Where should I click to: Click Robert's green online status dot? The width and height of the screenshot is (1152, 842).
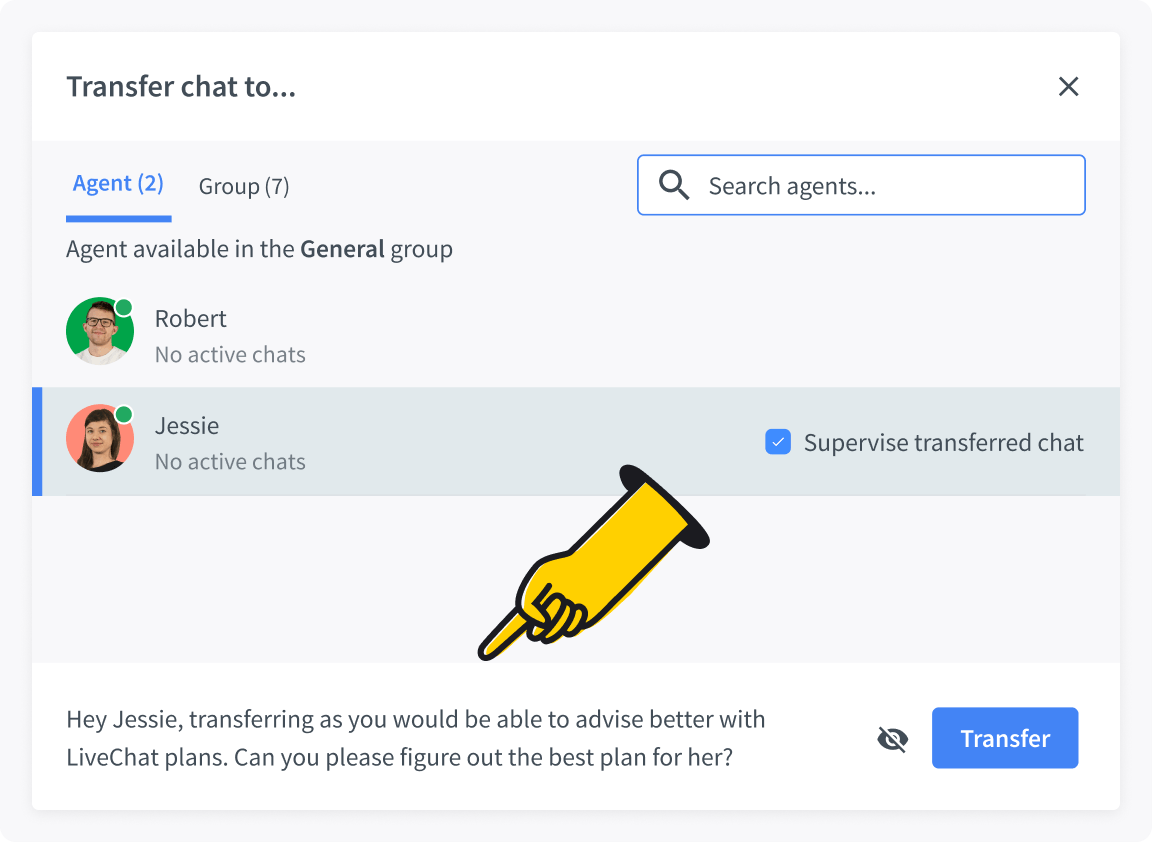click(124, 307)
